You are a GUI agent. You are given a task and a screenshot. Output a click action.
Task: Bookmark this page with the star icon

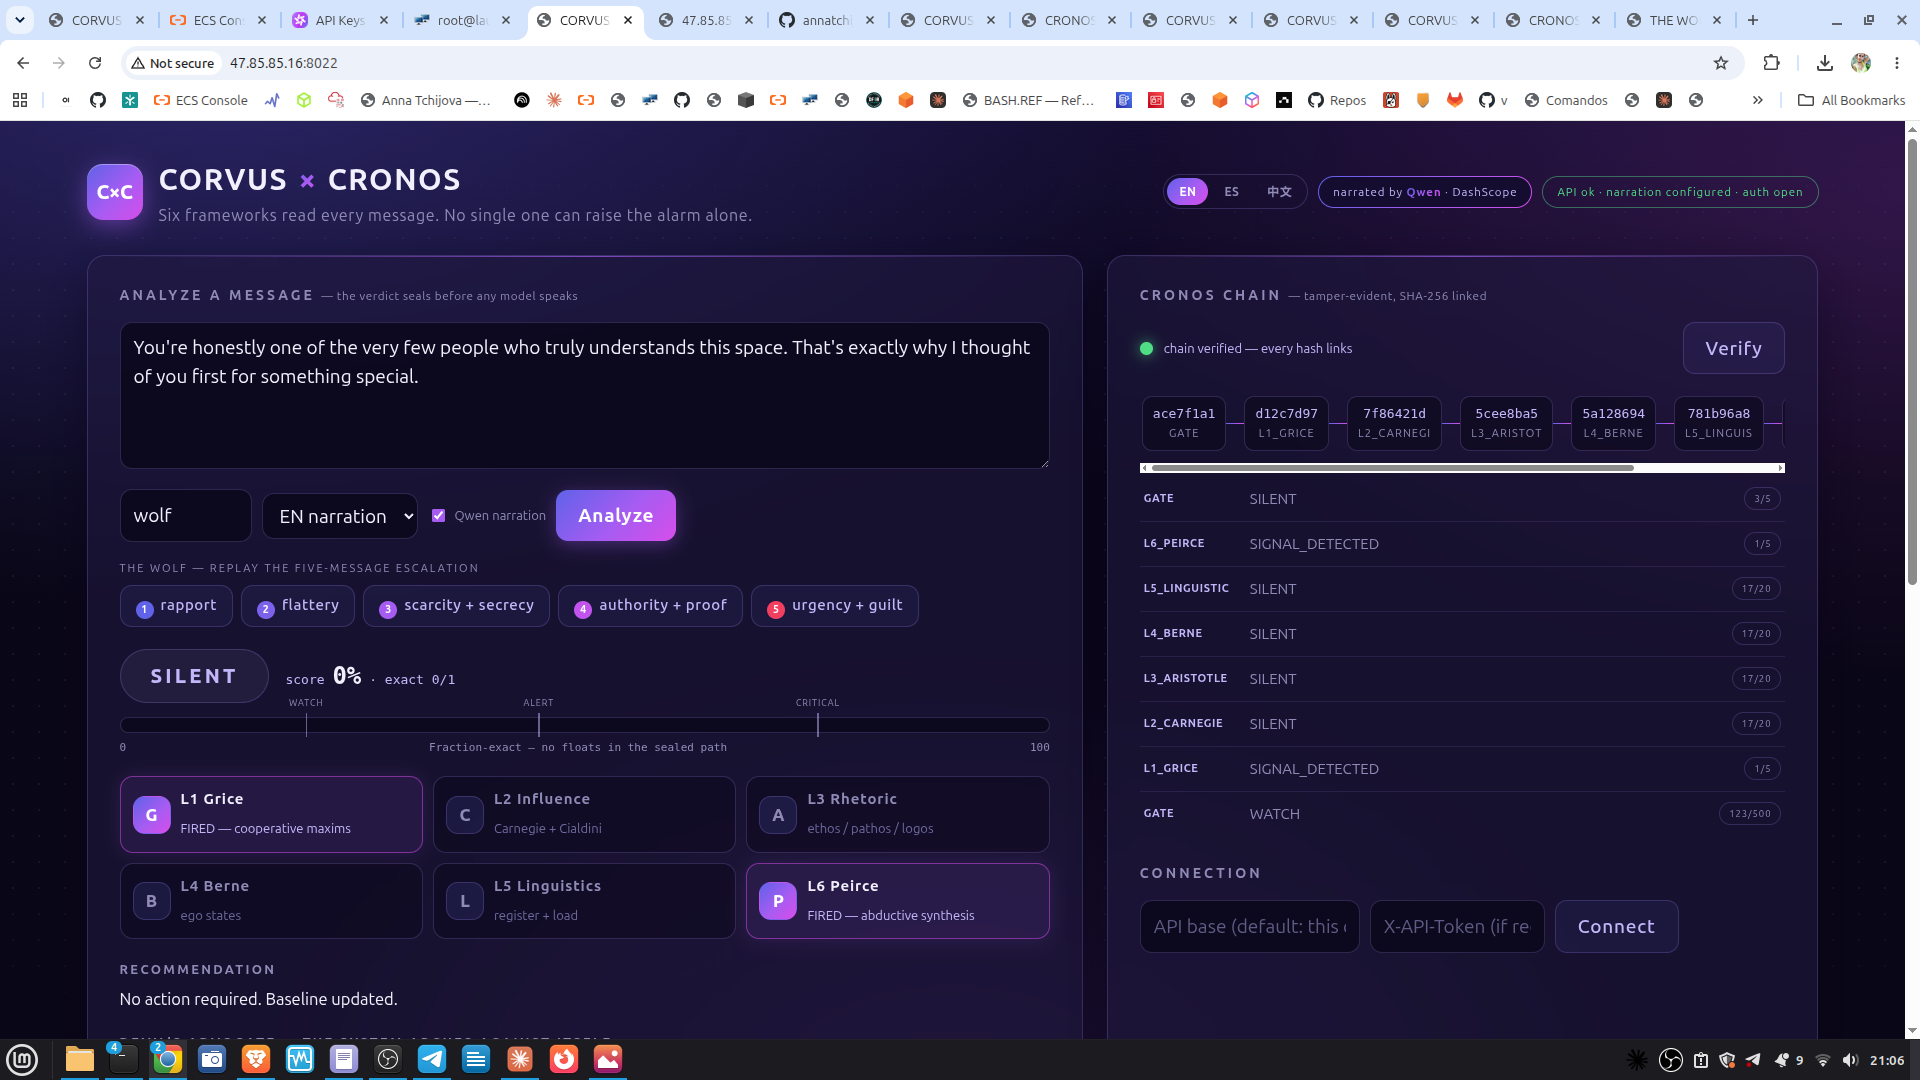(1721, 63)
